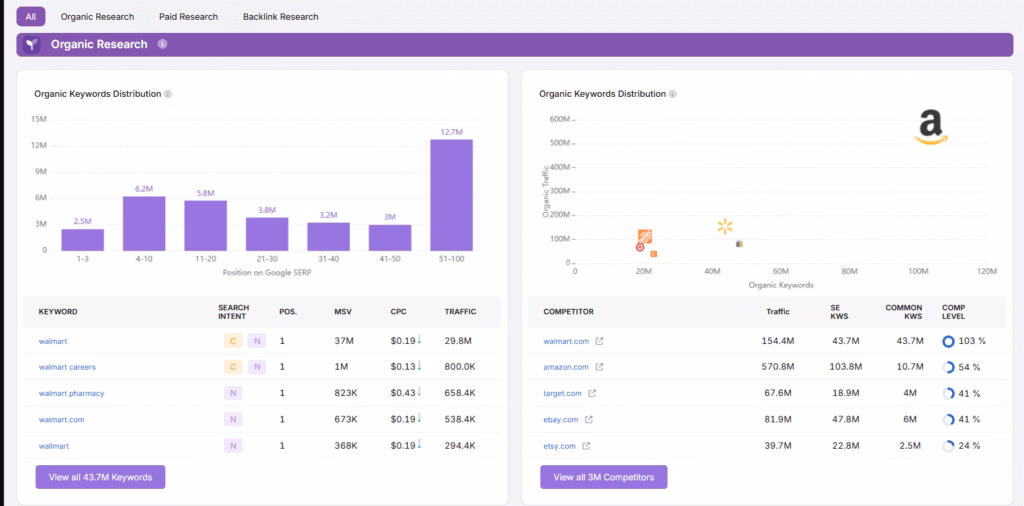Click the 103% comp level indicator for walmart.com
The width and height of the screenshot is (1024, 506).
coord(948,341)
